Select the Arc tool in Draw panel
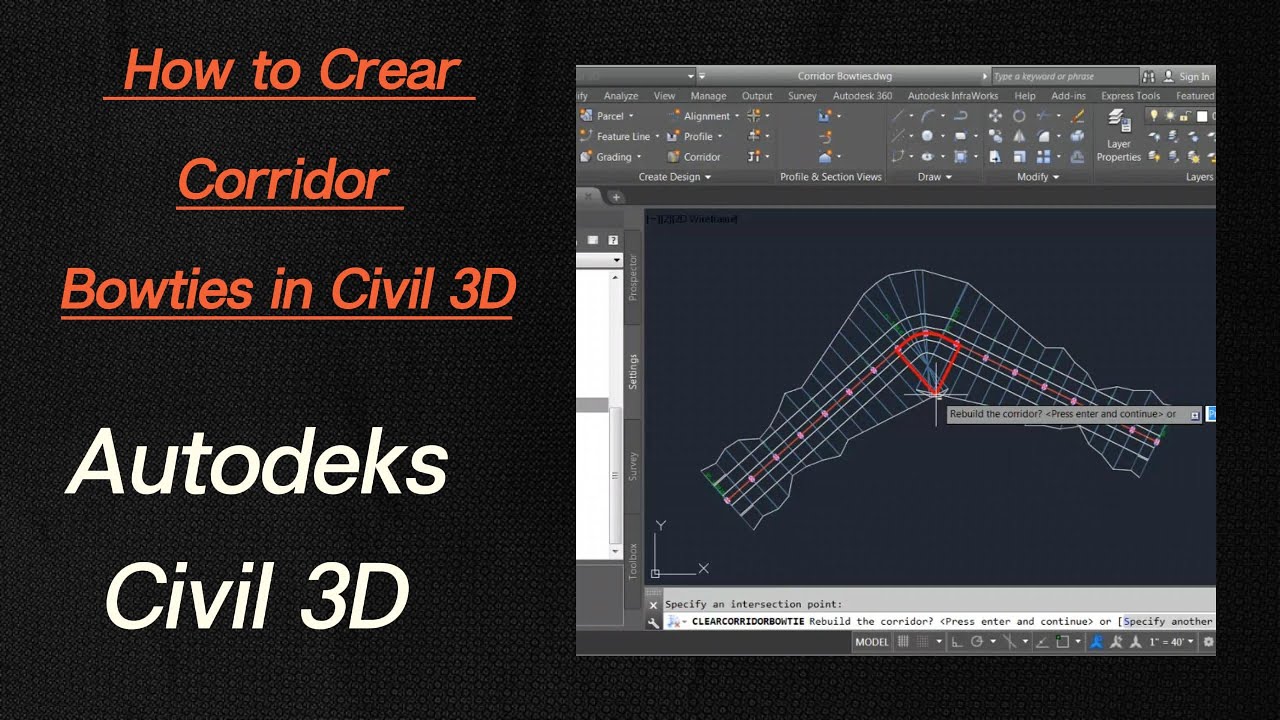This screenshot has height=720, width=1280. (928, 116)
